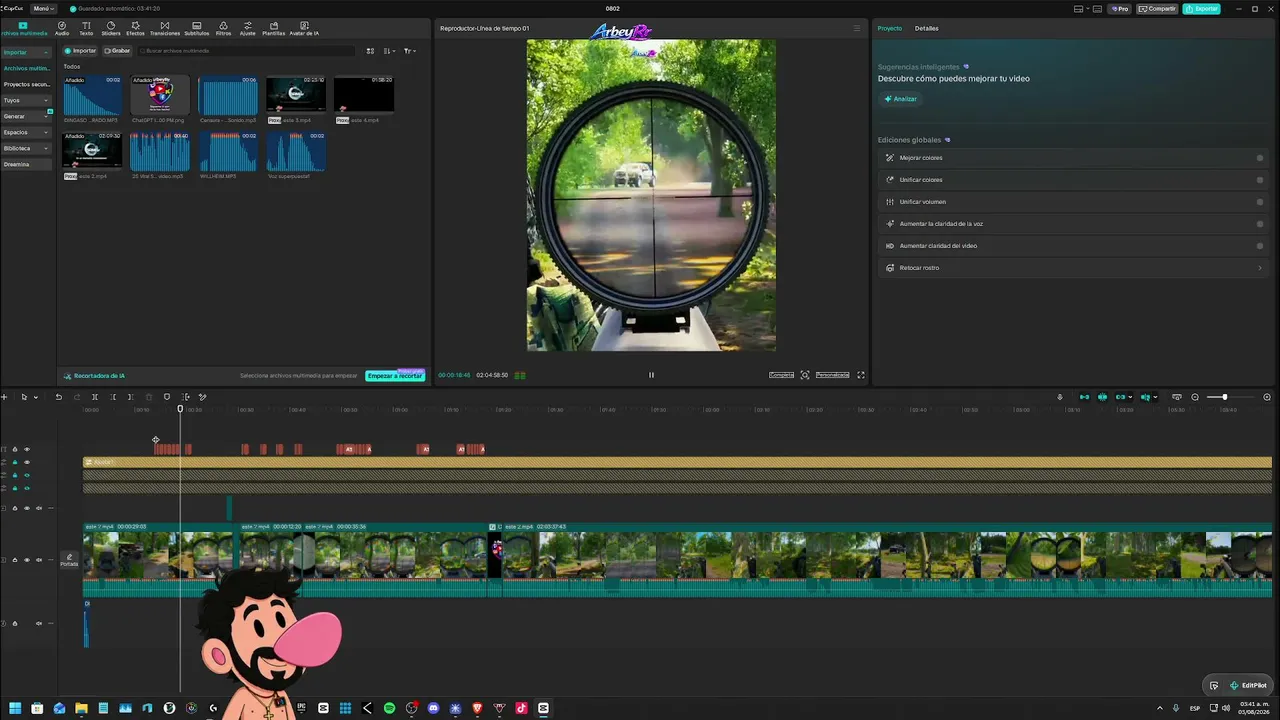Click the fullscreen player icon
The height and width of the screenshot is (720, 1280).
tap(861, 375)
